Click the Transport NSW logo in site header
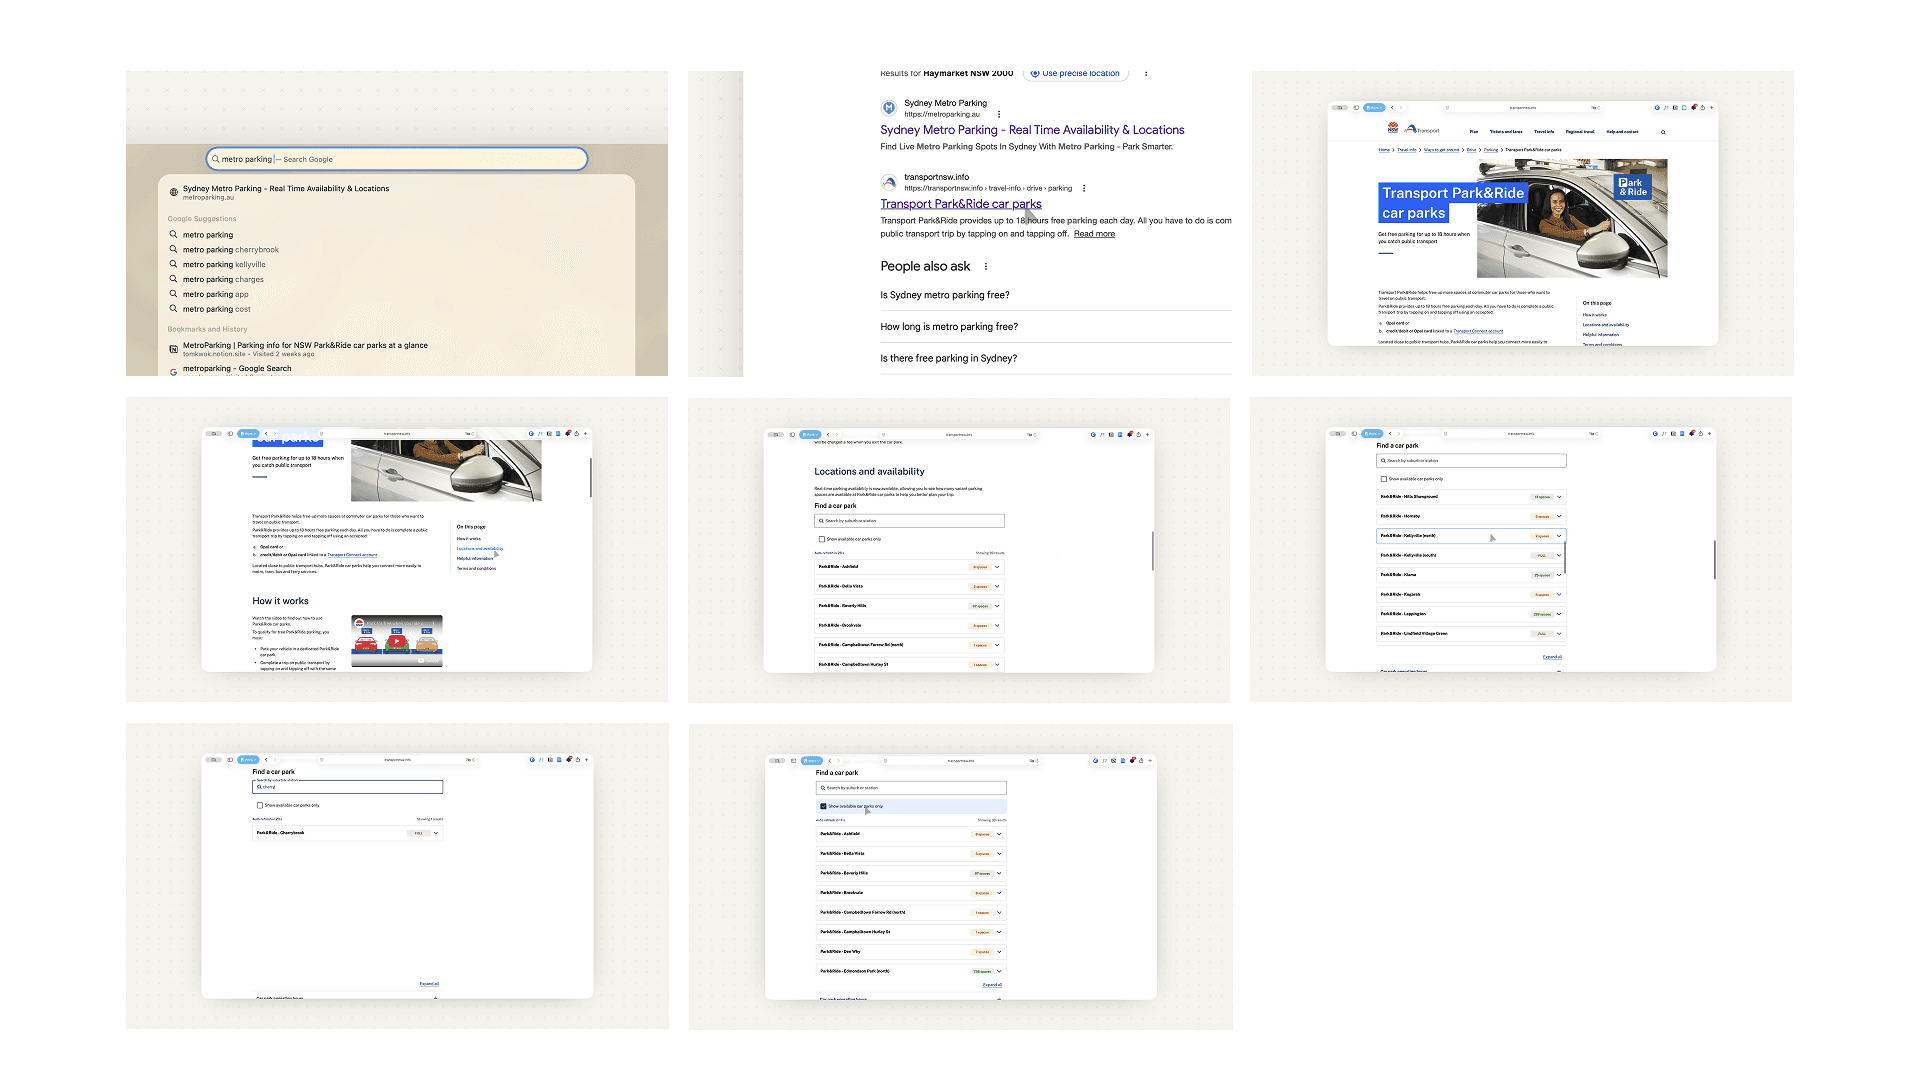This screenshot has width=1920, height=1080. coord(1413,129)
